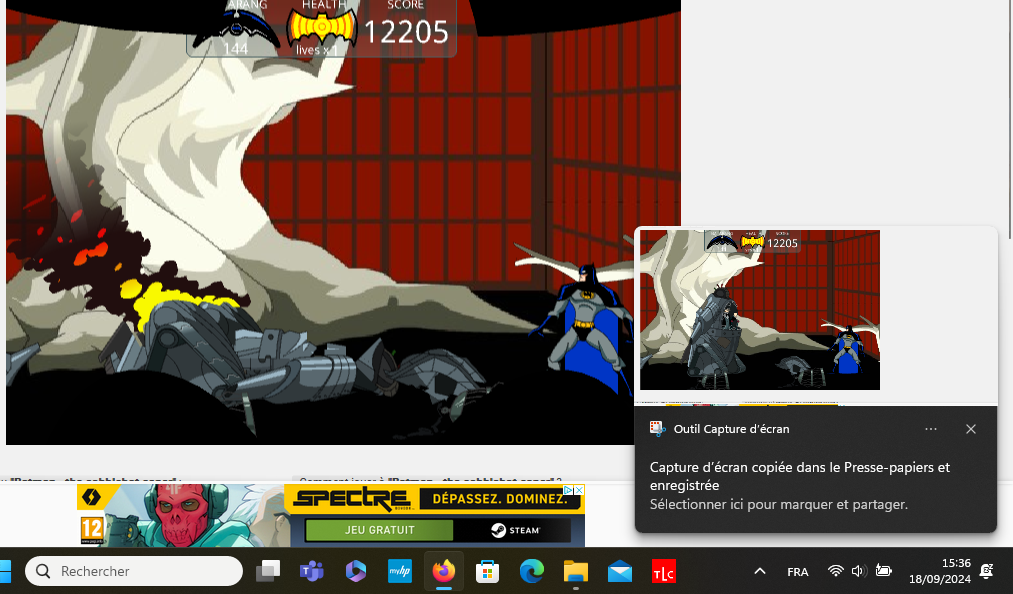The image size is (1013, 594).
Task: Switch to the Firefox browser in taskbar
Action: coord(444,571)
